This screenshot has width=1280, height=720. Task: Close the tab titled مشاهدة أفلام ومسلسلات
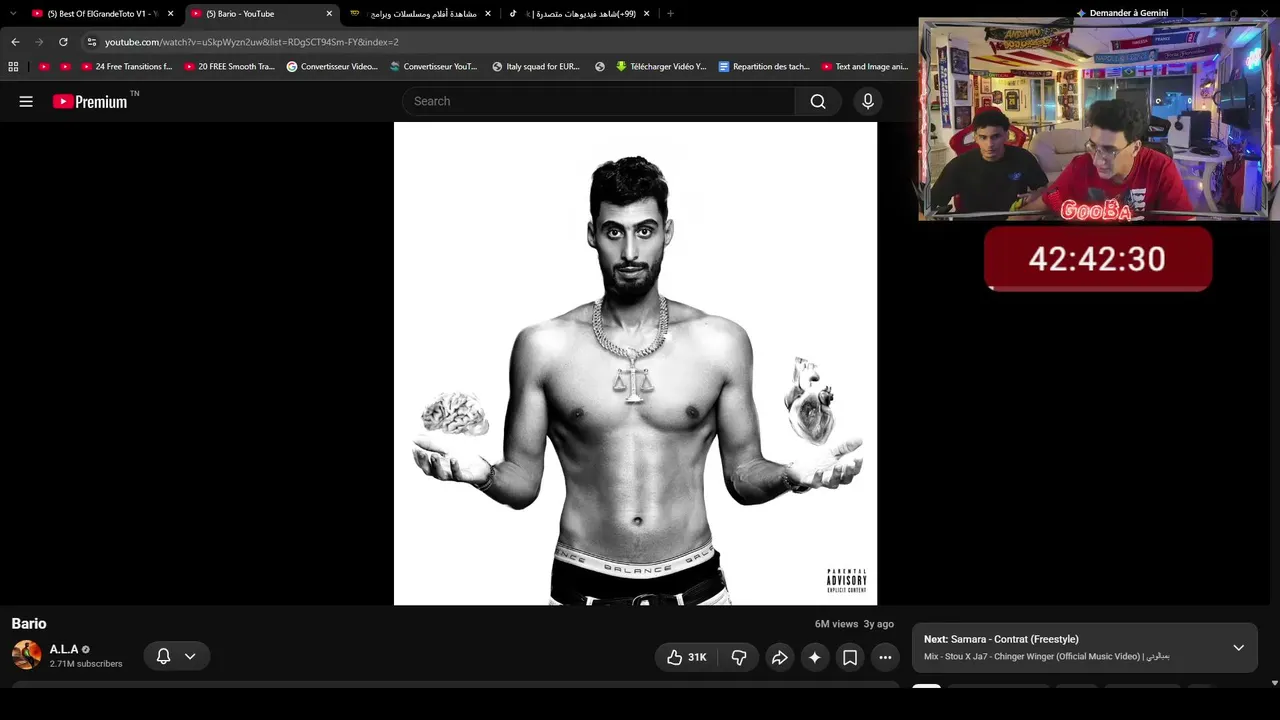point(488,14)
